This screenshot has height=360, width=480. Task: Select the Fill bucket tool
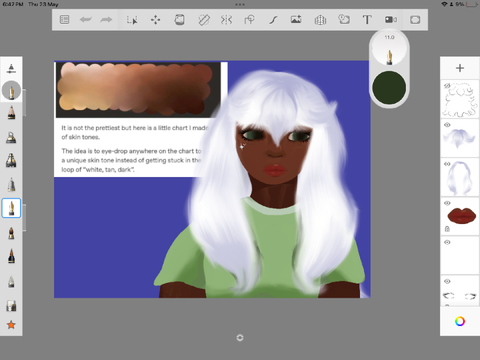click(x=179, y=20)
